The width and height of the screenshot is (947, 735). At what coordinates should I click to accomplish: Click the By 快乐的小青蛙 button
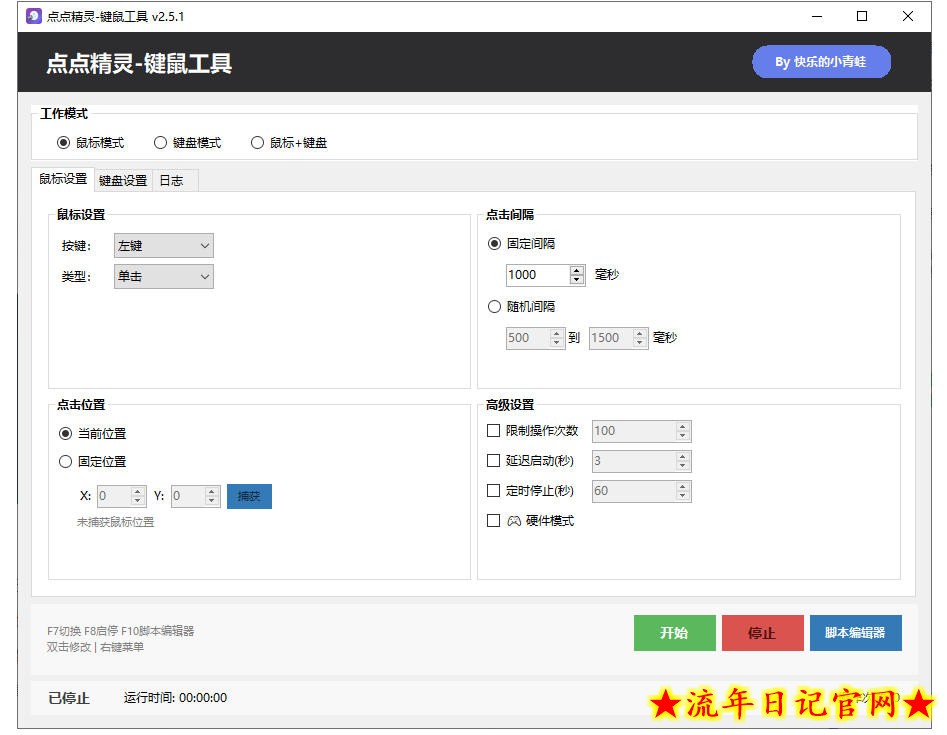(821, 62)
